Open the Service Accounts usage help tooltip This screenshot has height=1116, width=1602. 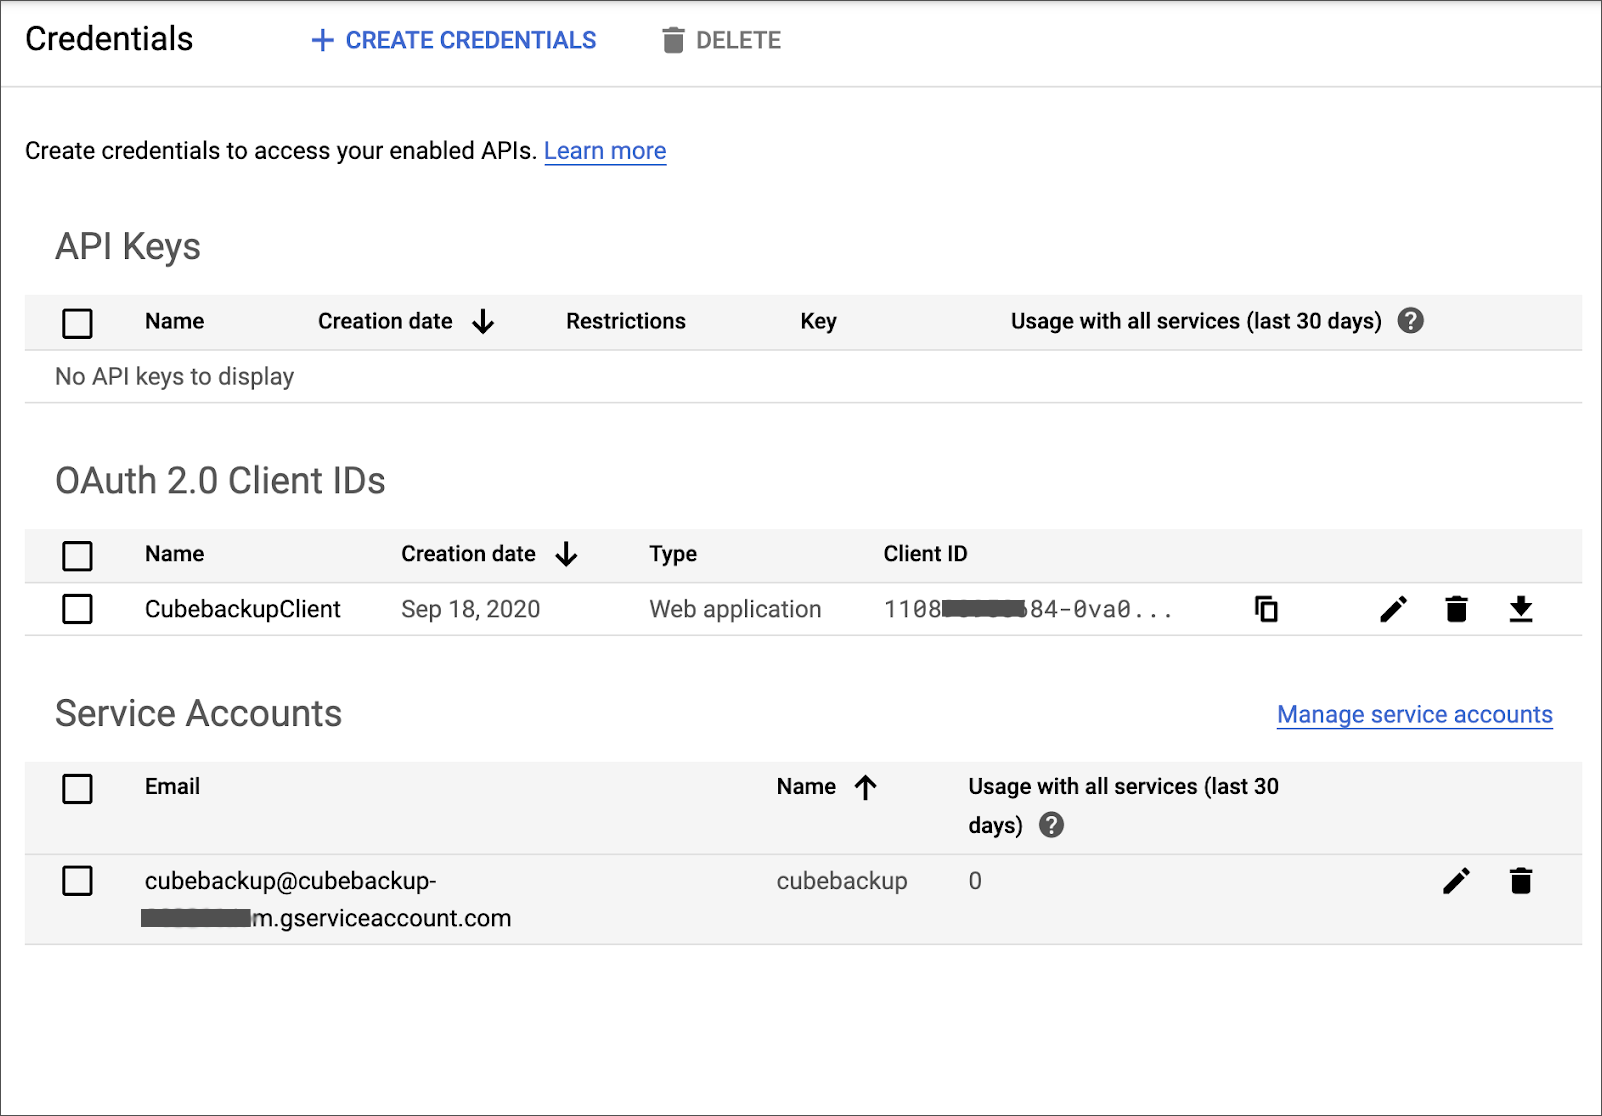point(1052,825)
